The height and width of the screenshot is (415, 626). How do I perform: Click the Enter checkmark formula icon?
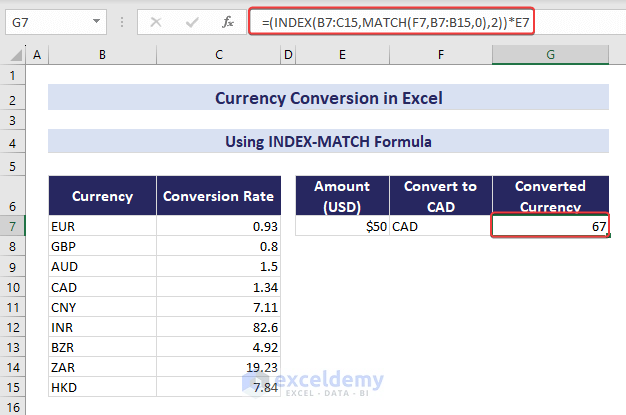(192, 20)
